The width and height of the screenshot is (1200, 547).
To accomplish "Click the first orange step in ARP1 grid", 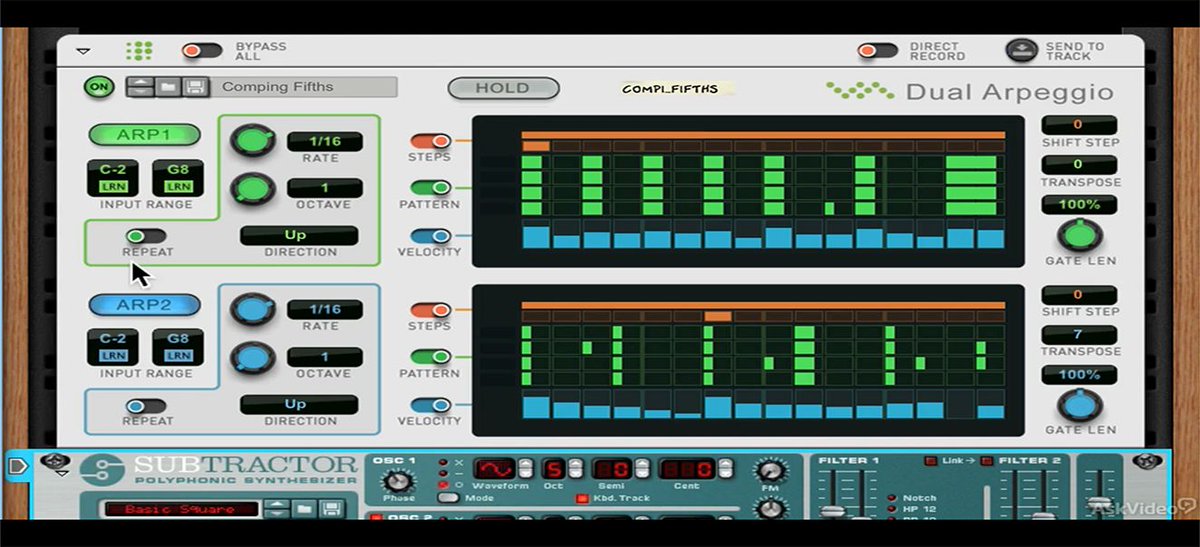I will tap(536, 146).
